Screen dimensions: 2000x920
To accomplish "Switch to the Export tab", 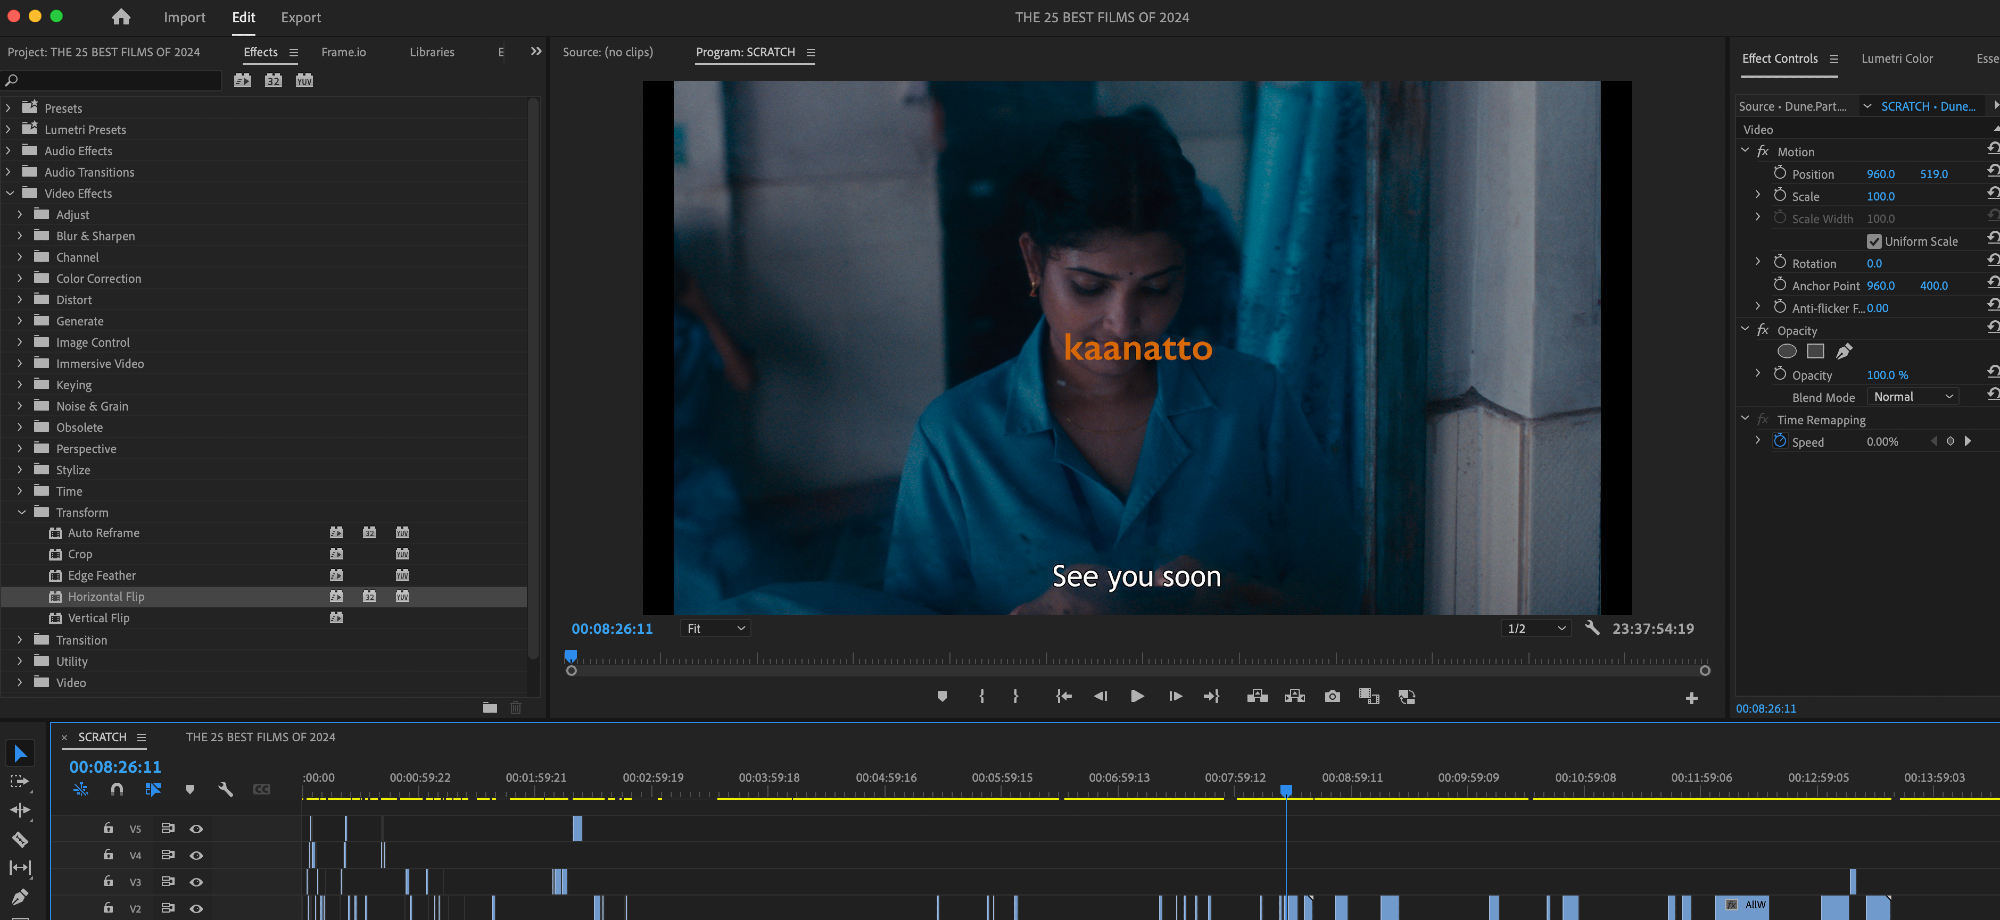I will (x=301, y=17).
